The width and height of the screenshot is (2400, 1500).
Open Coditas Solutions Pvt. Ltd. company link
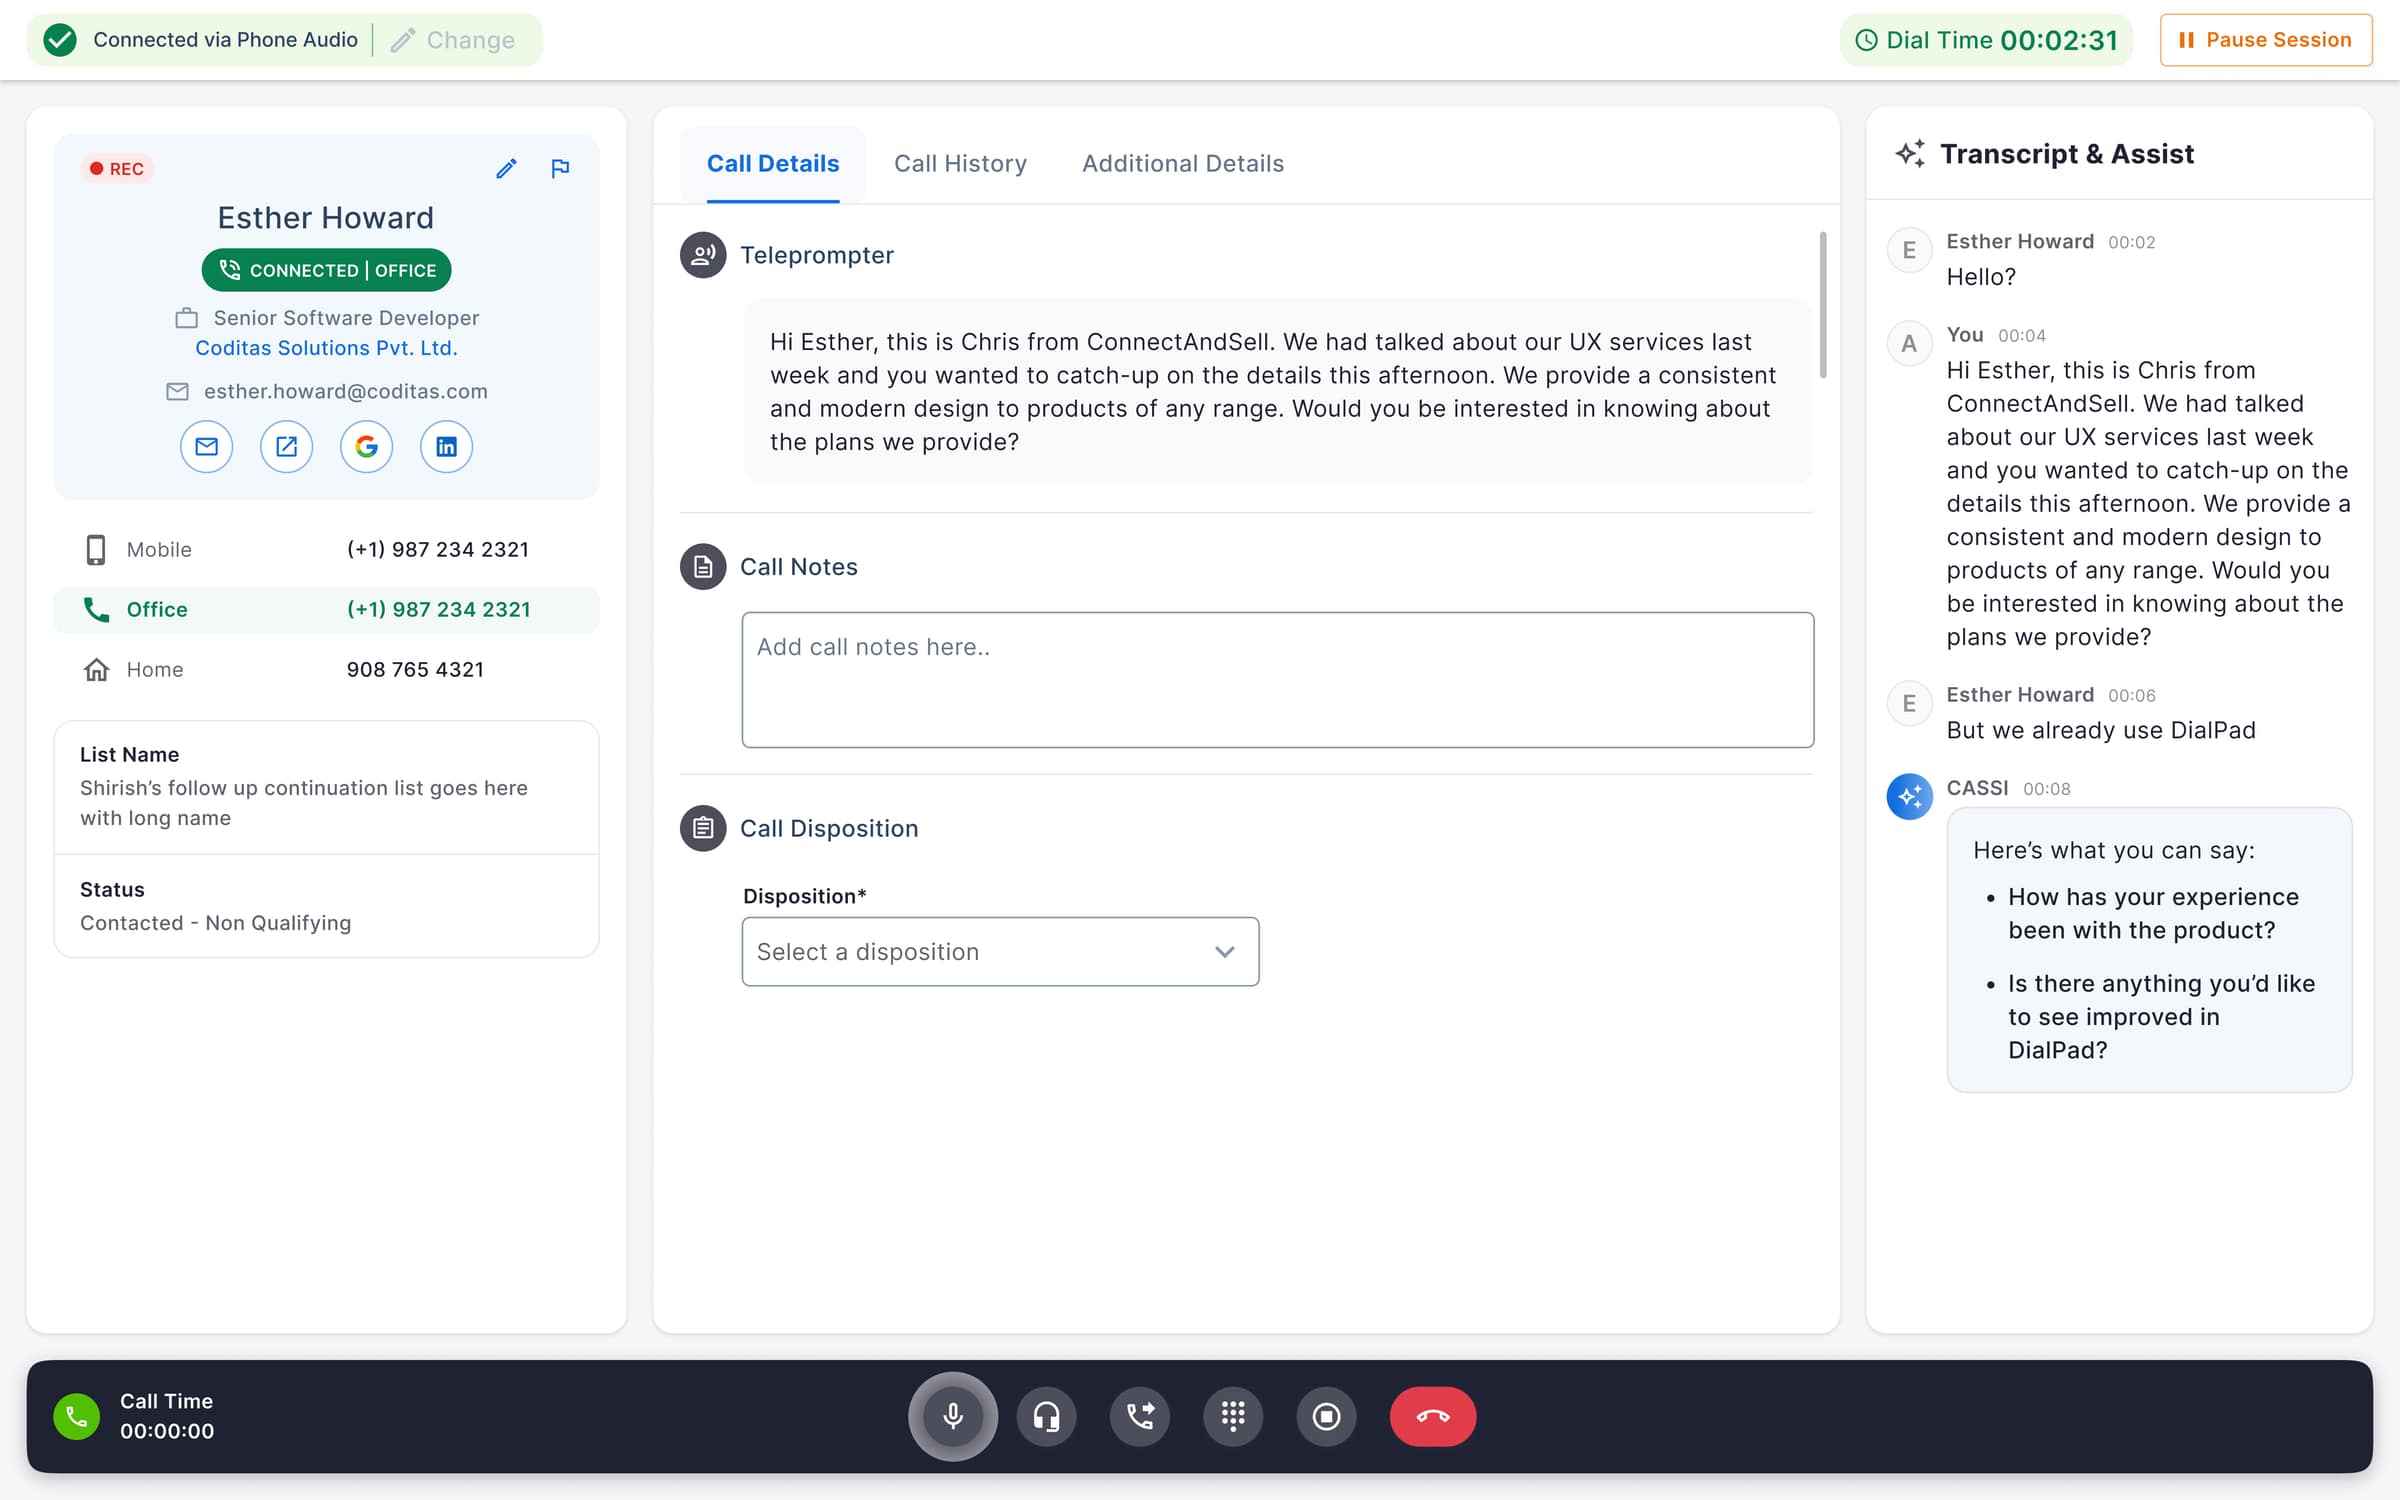click(326, 348)
